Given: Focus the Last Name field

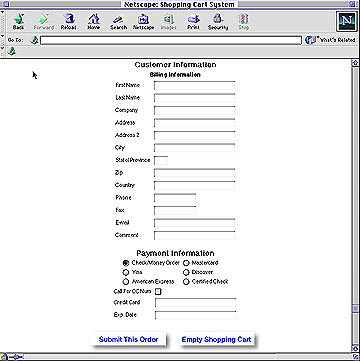Looking at the screenshot, I should click(x=195, y=98).
